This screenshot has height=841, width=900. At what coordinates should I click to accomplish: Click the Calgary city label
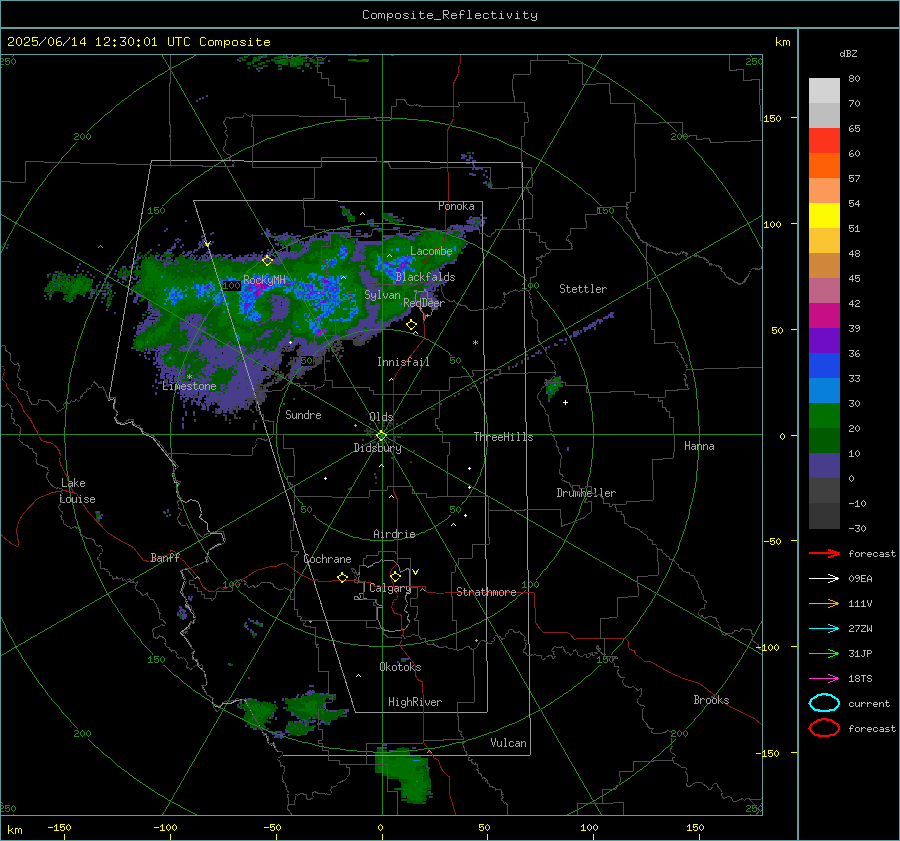(390, 588)
